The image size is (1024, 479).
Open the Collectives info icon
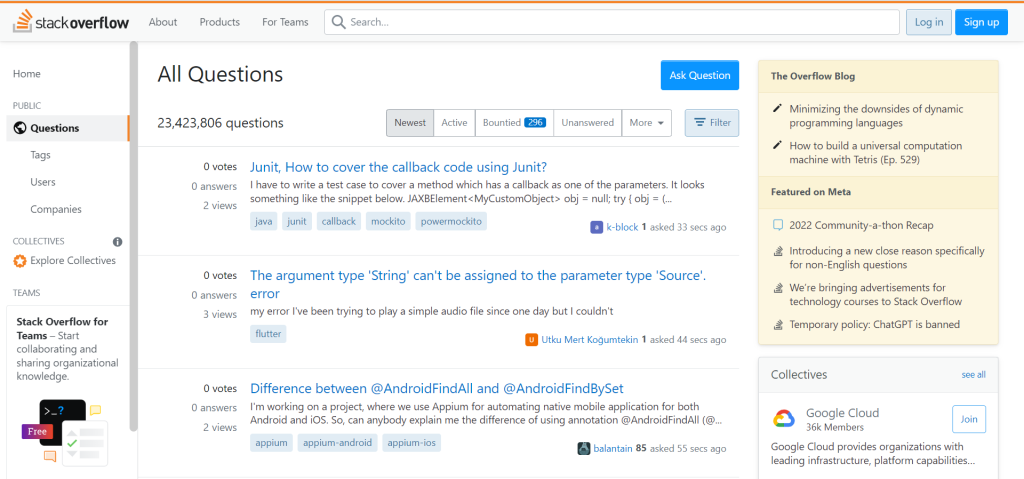pos(118,241)
